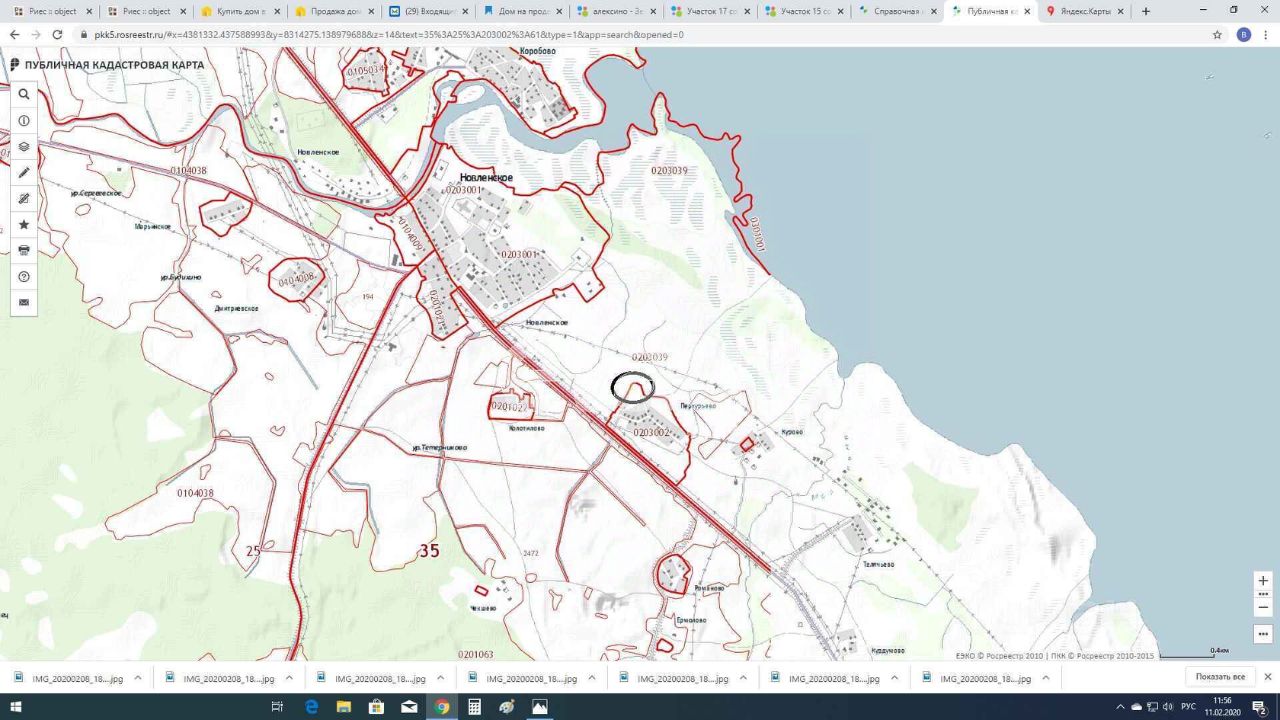Click the address bar URL field
This screenshot has width=1280, height=720.
point(600,34)
